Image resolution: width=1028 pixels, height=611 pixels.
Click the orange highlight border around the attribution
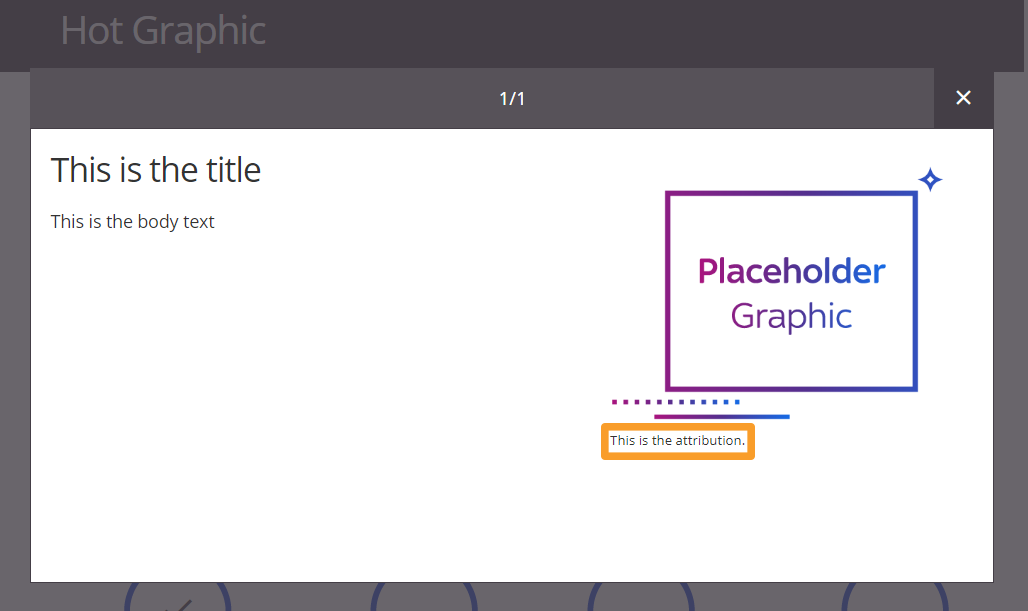[677, 423]
